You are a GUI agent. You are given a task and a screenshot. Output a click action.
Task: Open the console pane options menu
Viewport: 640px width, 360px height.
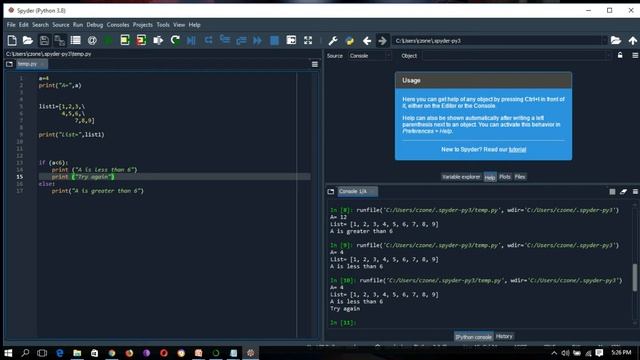pos(635,191)
